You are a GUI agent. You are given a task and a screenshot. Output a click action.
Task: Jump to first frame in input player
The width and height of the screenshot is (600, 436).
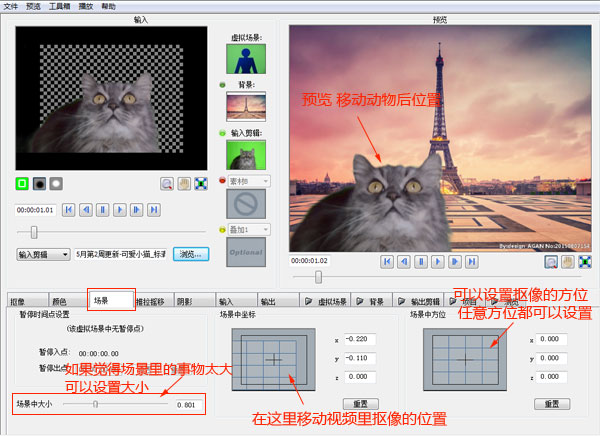coord(68,210)
